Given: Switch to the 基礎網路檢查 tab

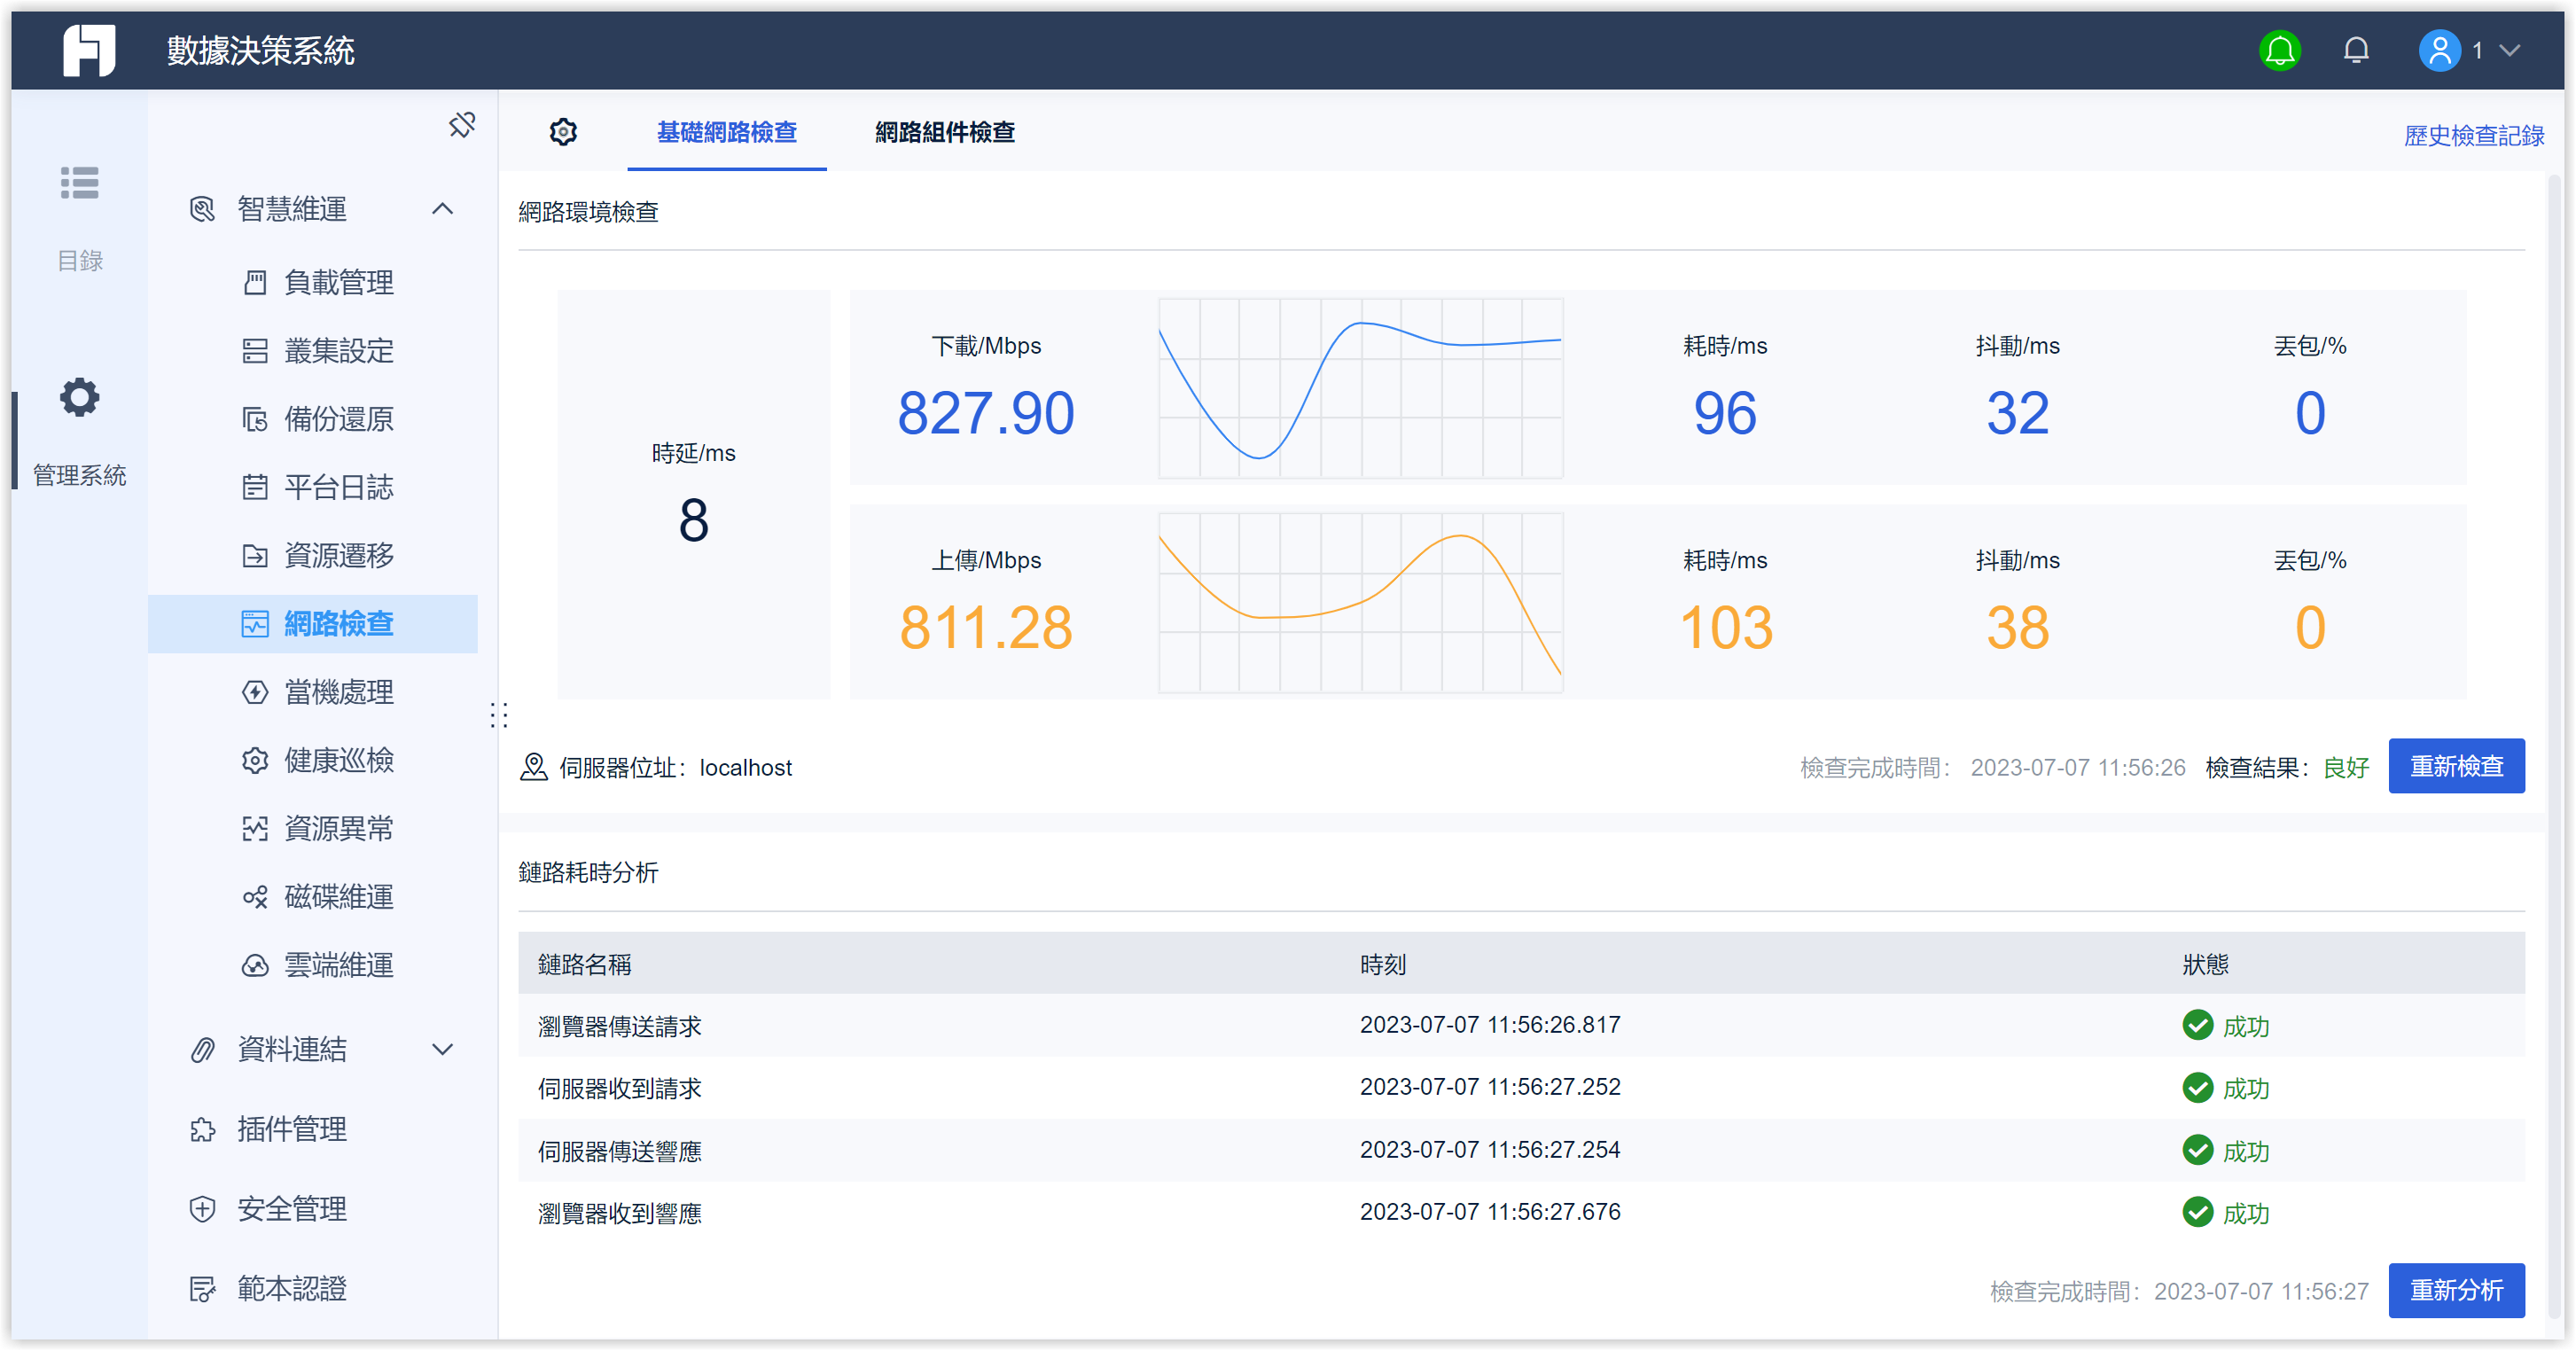Looking at the screenshot, I should point(726,132).
